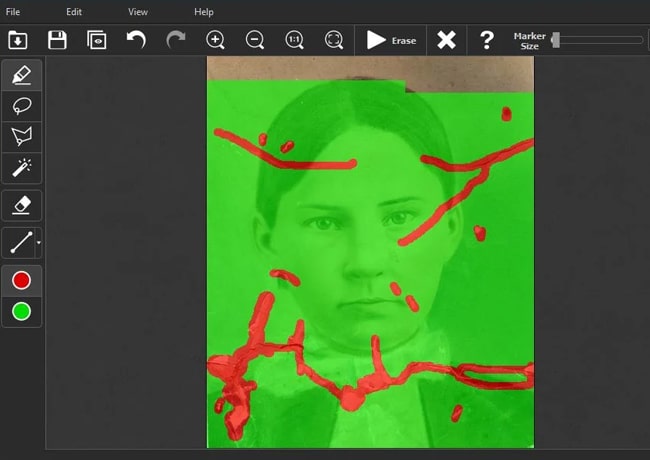Zoom out of the image
The height and width of the screenshot is (460, 650).
click(x=255, y=40)
